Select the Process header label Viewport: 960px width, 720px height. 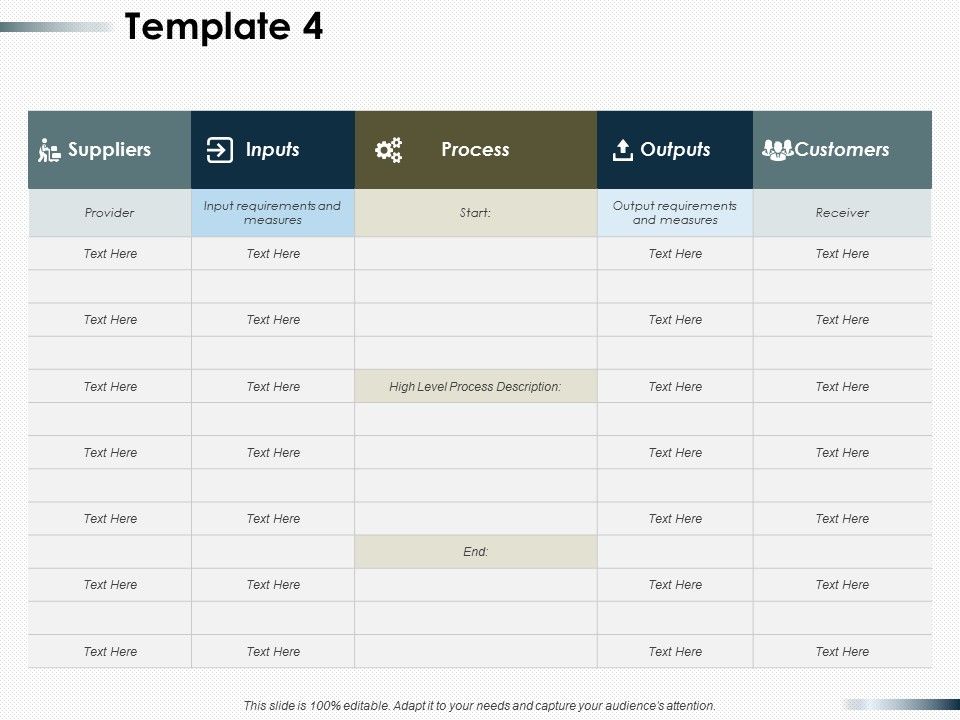pos(475,150)
